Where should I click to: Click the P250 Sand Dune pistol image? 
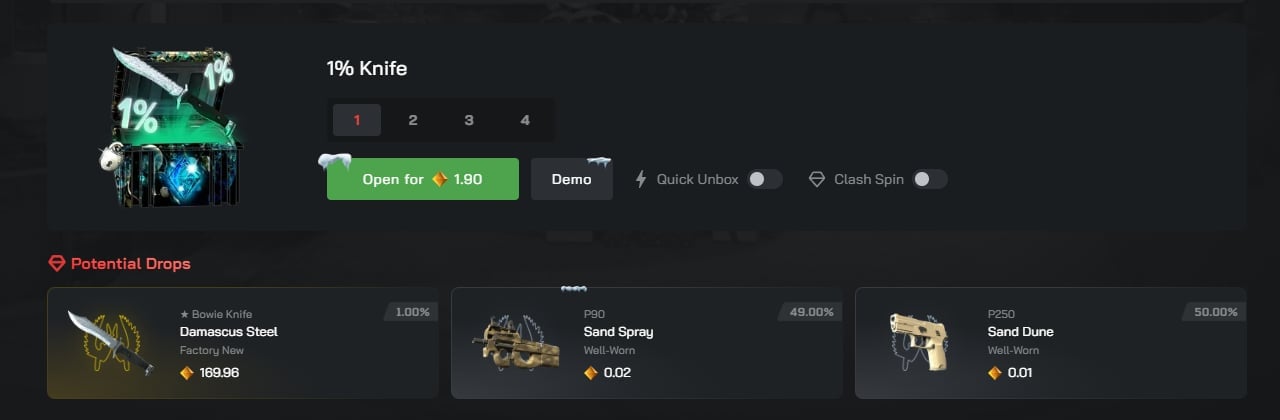point(917,342)
